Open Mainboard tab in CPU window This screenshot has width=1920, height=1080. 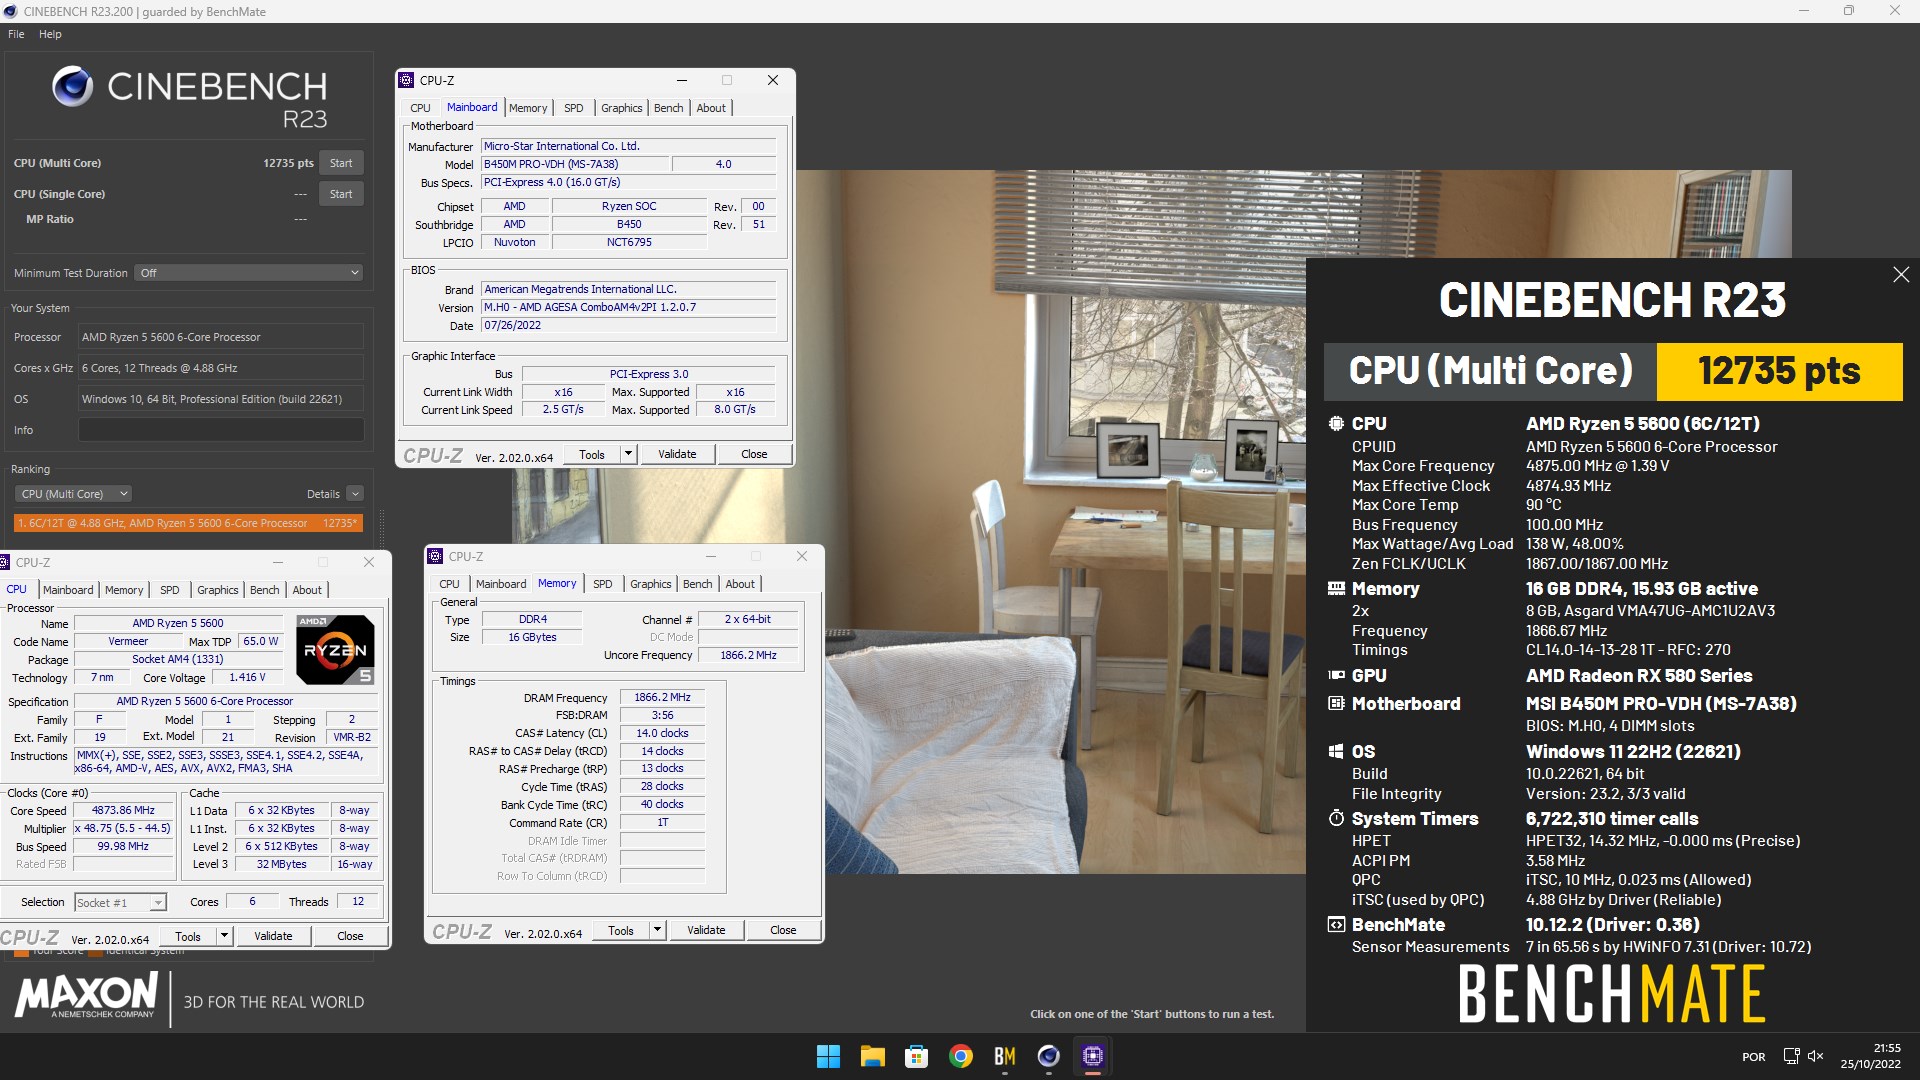click(x=68, y=590)
